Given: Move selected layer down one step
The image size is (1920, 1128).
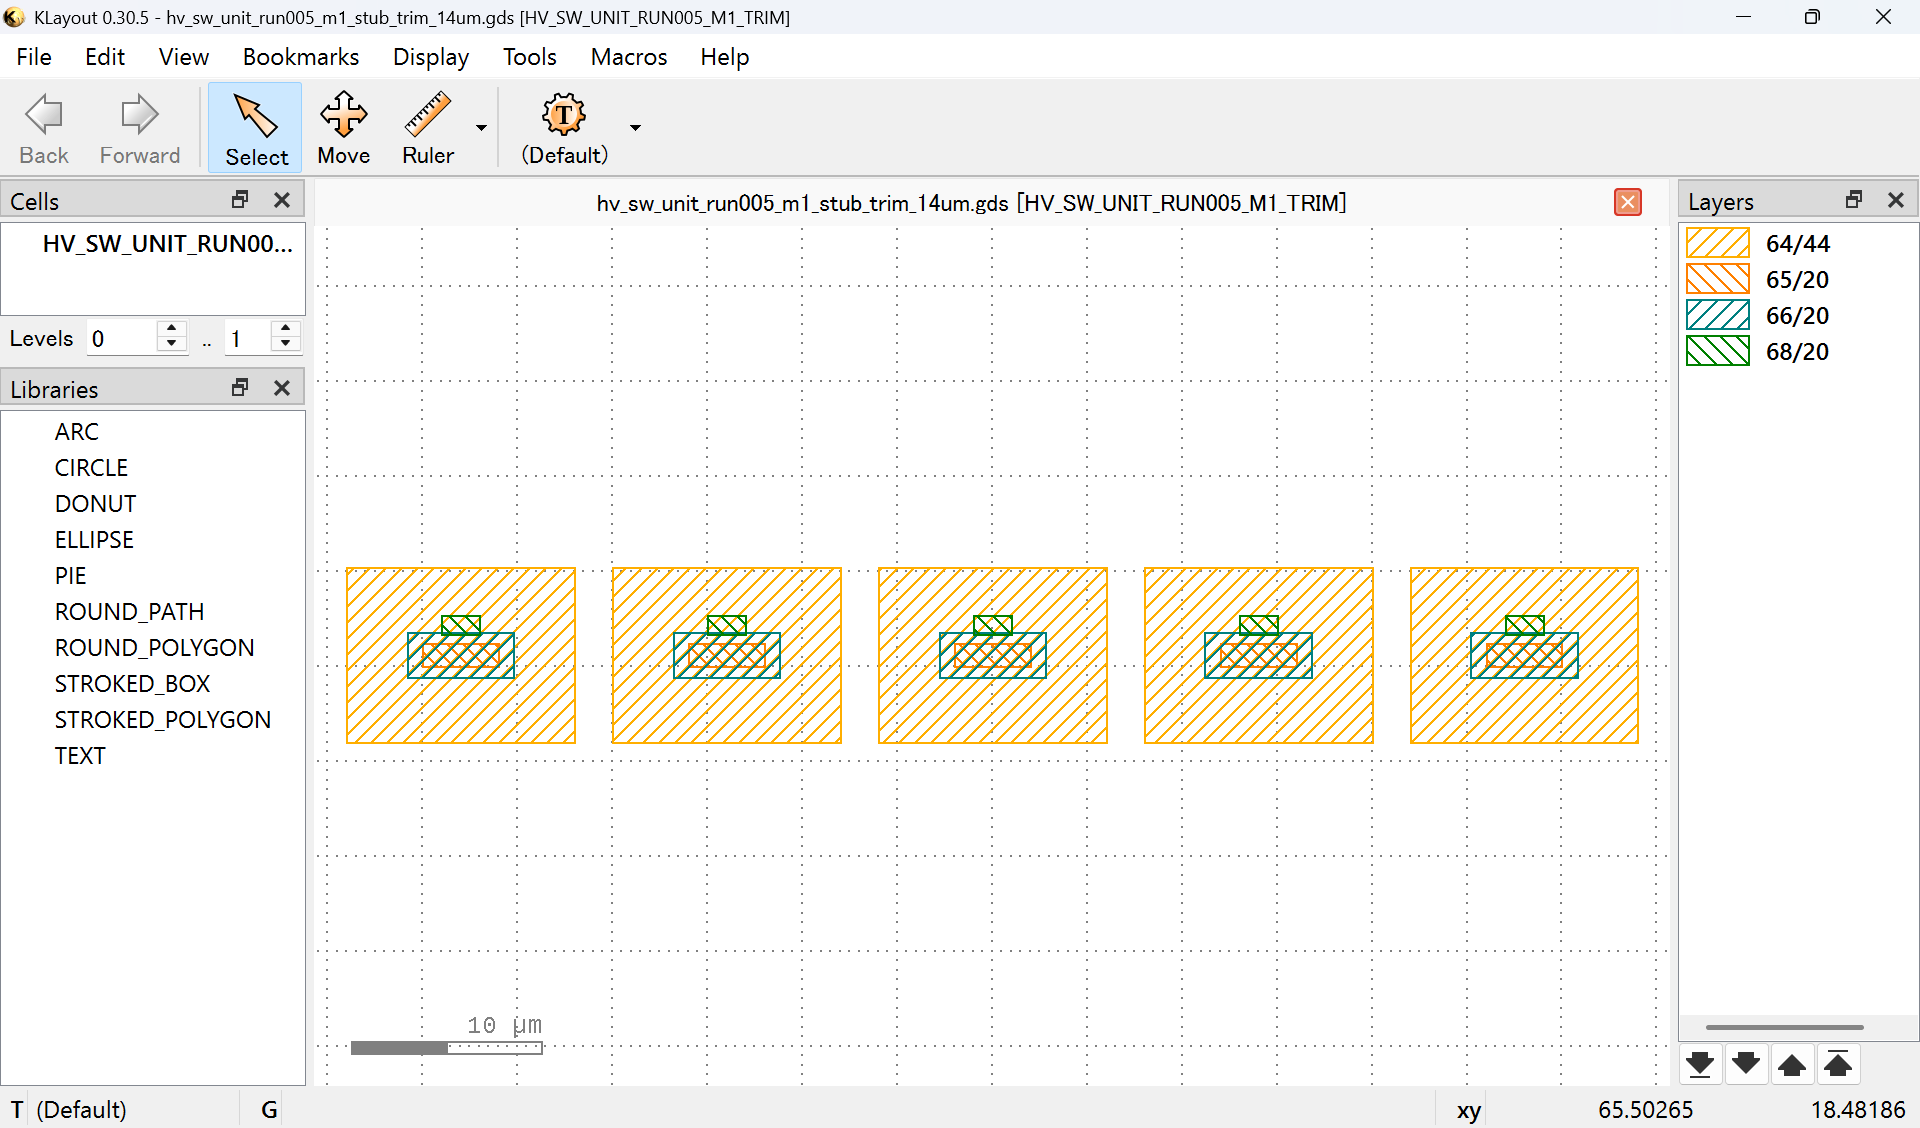Looking at the screenshot, I should 1746,1064.
